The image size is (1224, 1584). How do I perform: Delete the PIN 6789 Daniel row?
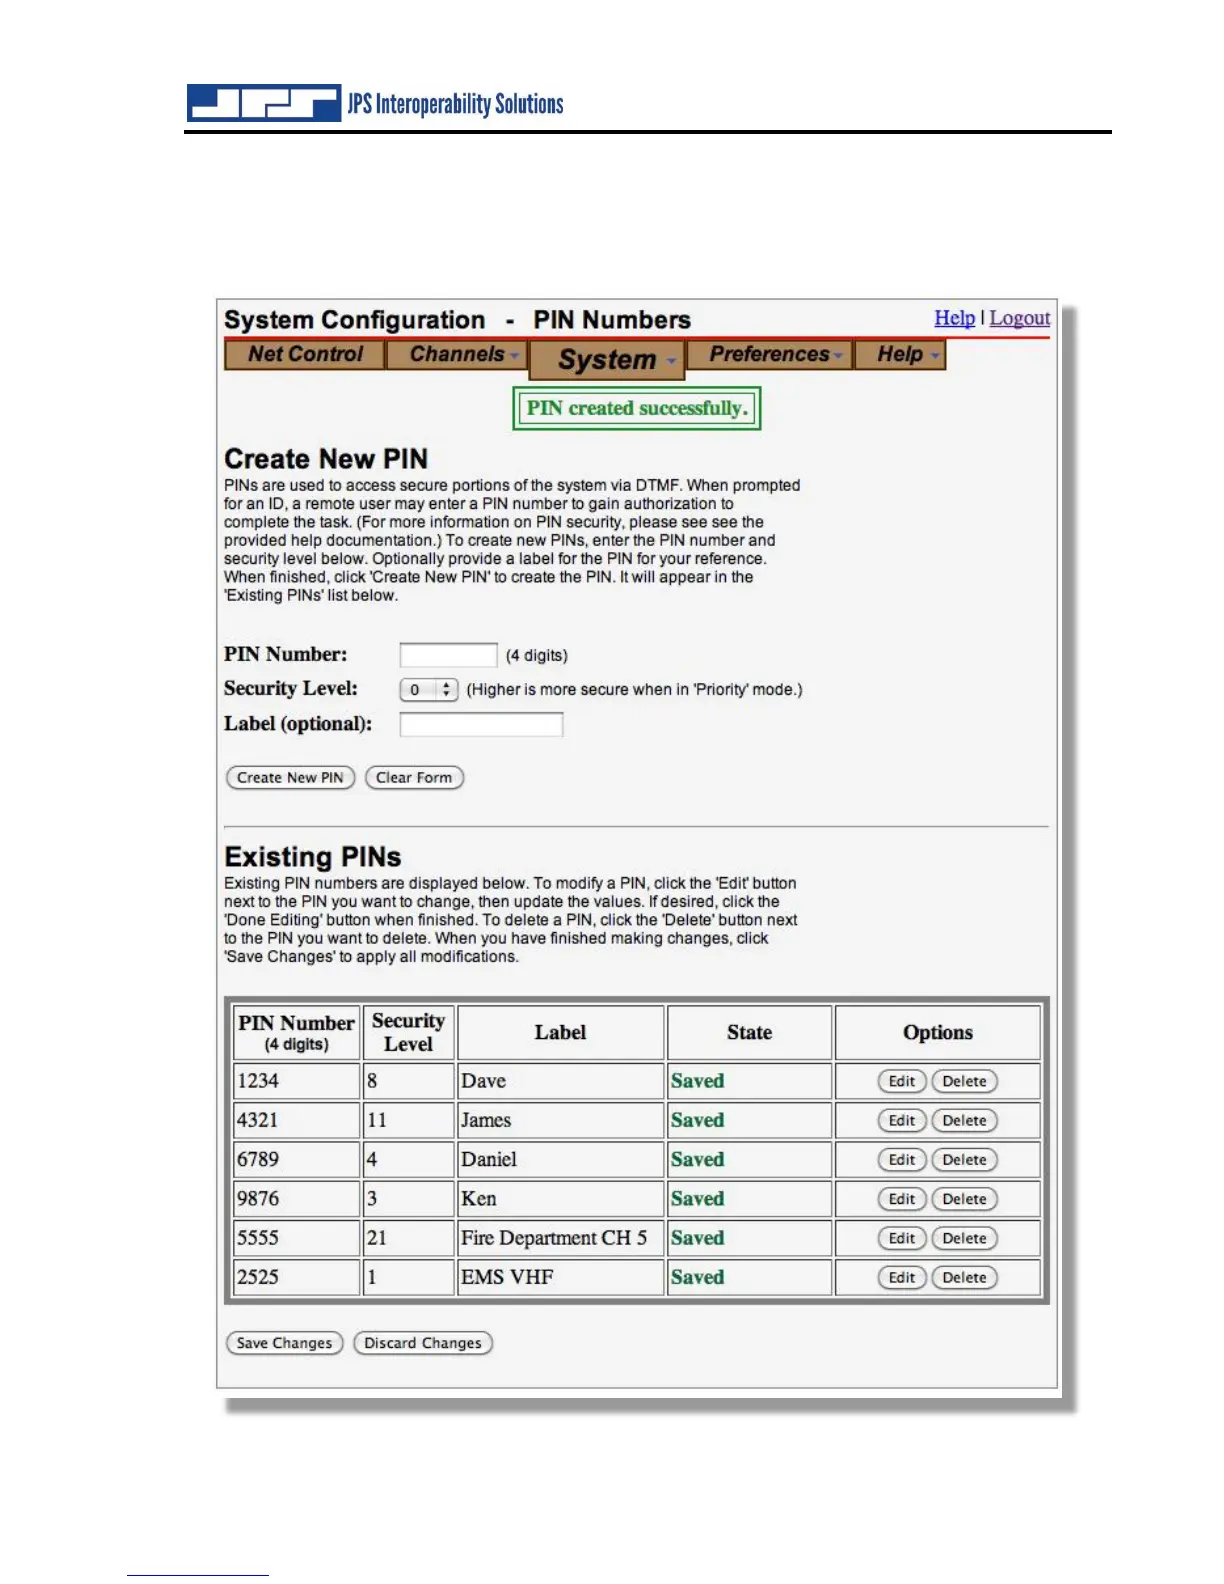coord(964,1160)
